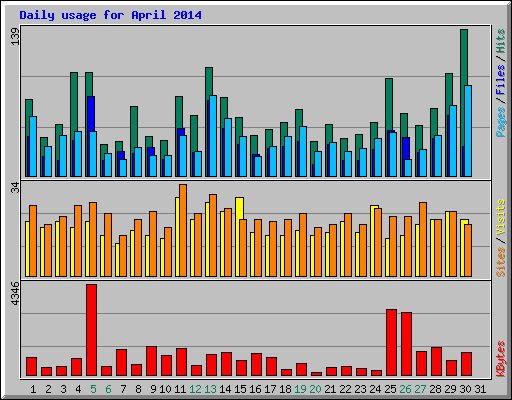Image resolution: width=512 pixels, height=400 pixels.
Task: Click day label '19' on axis
Action: [300, 389]
